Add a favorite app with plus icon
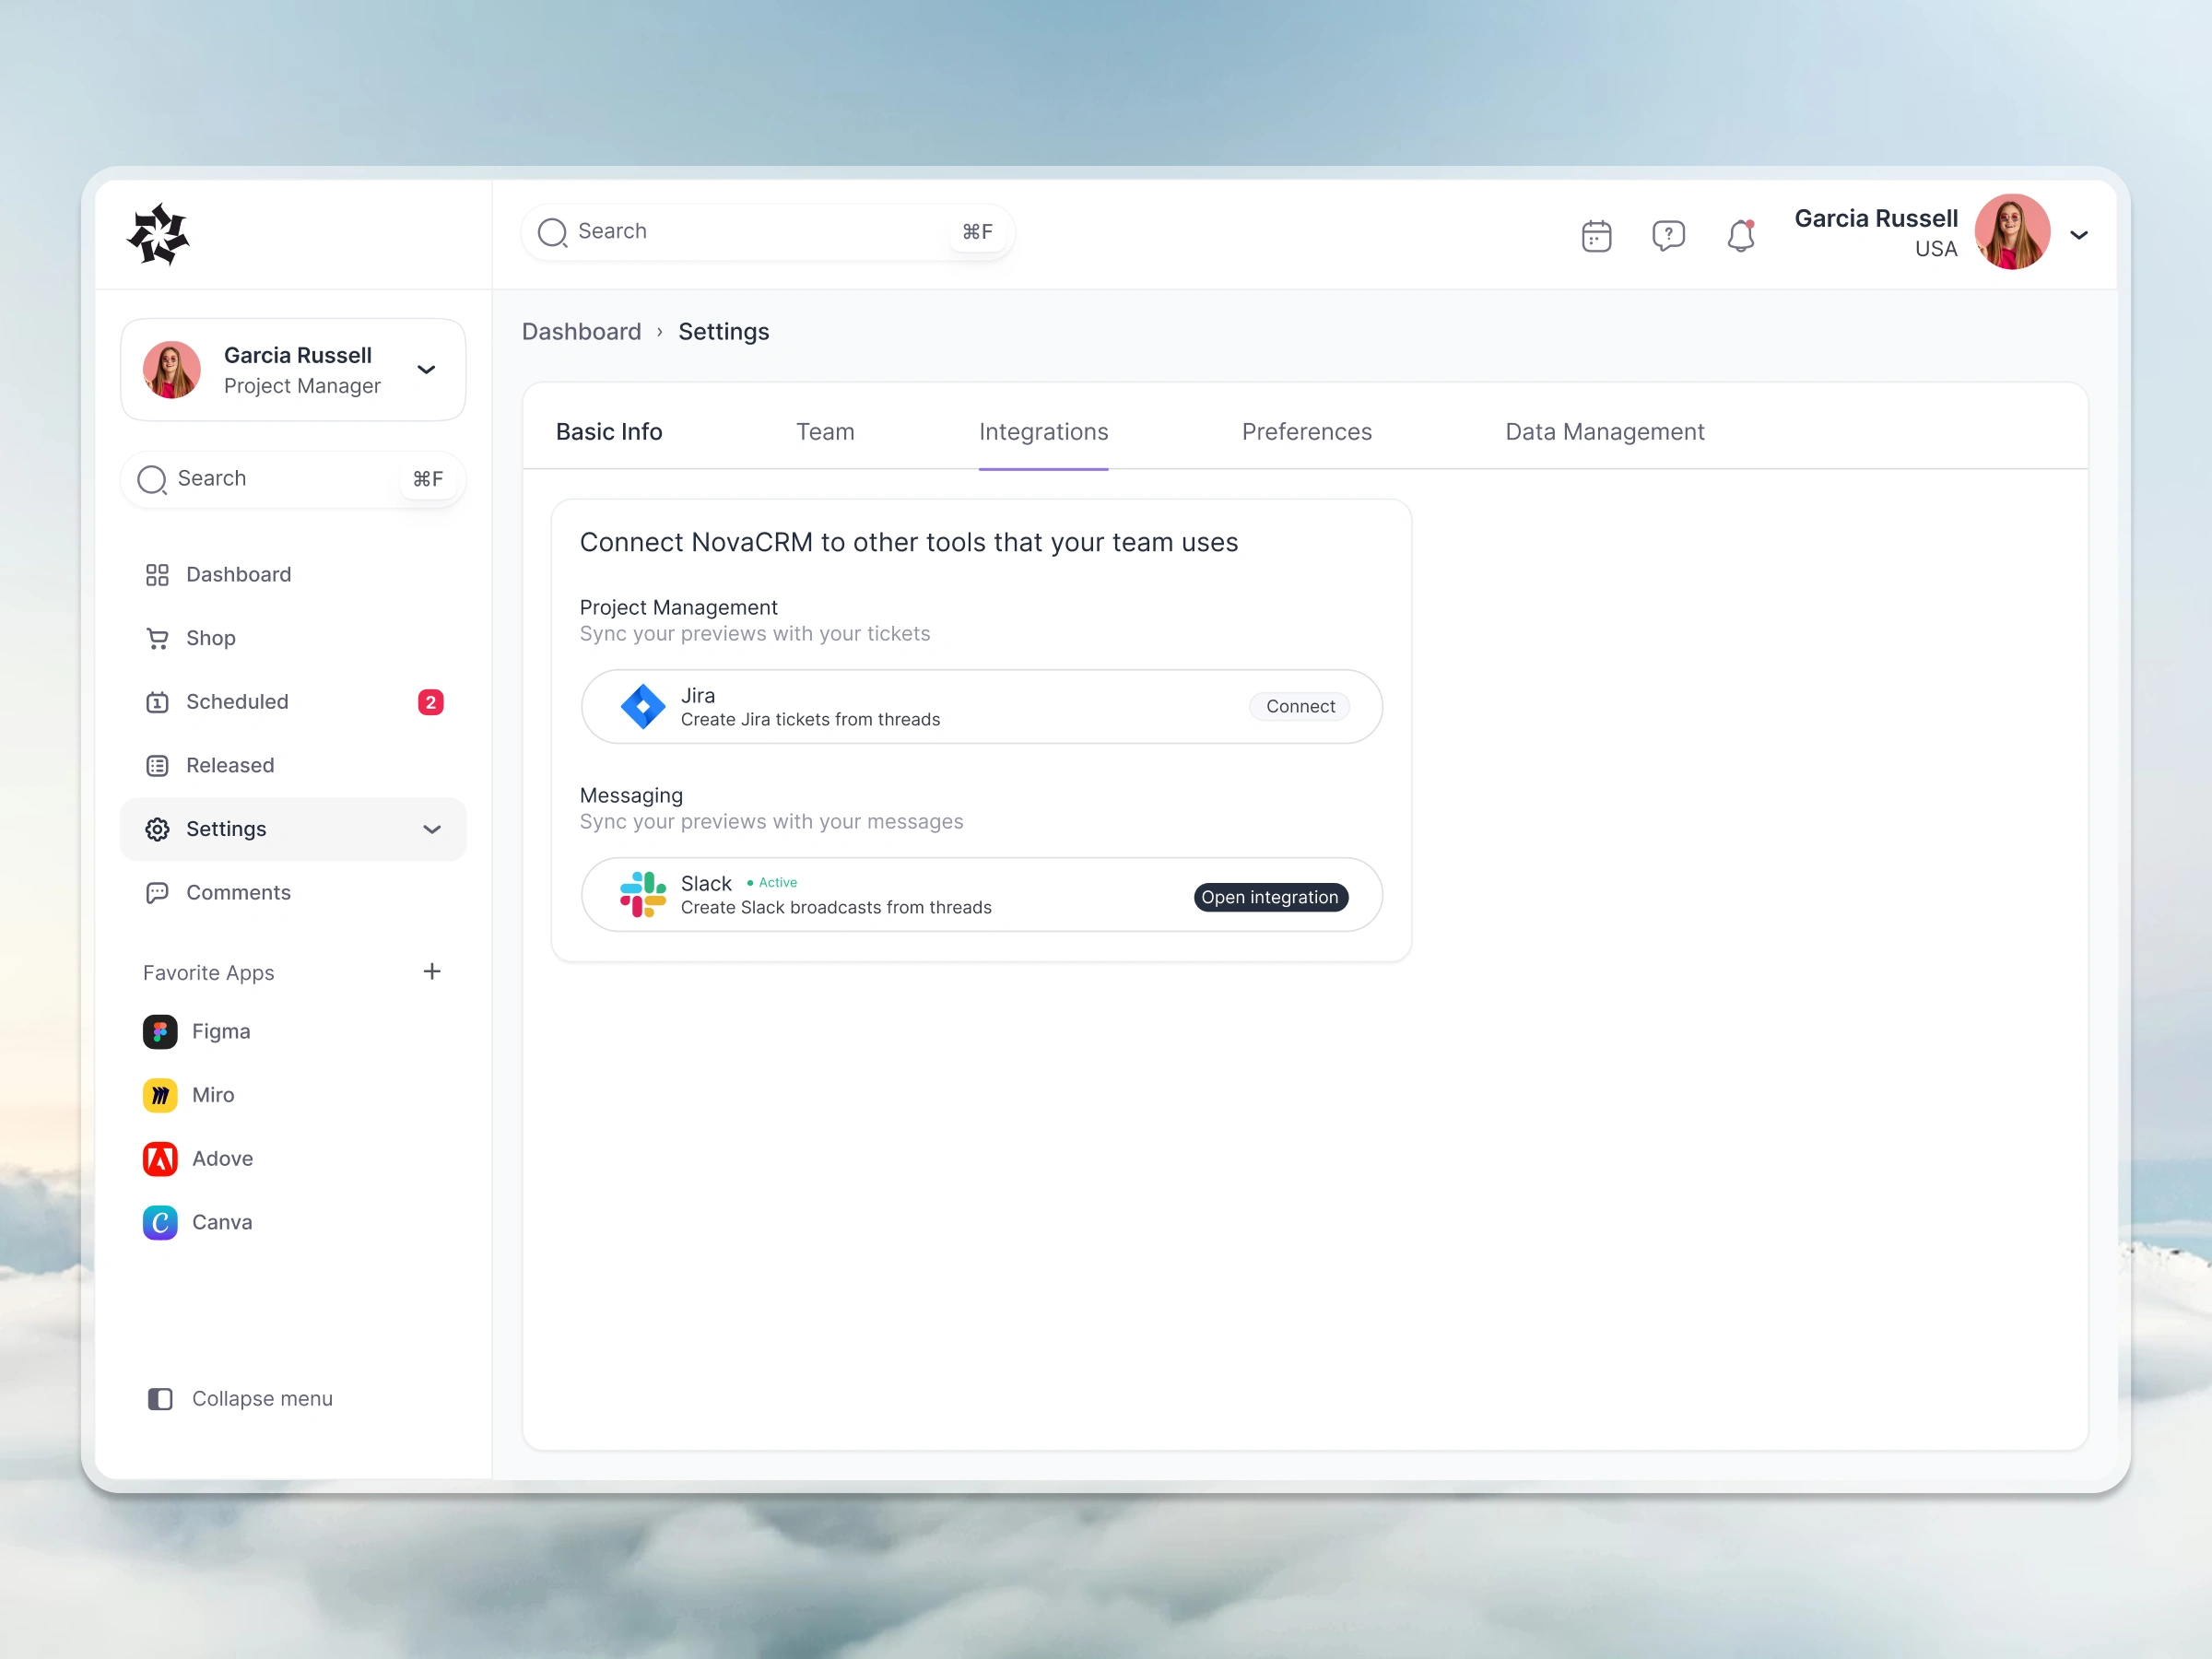 pos(432,972)
